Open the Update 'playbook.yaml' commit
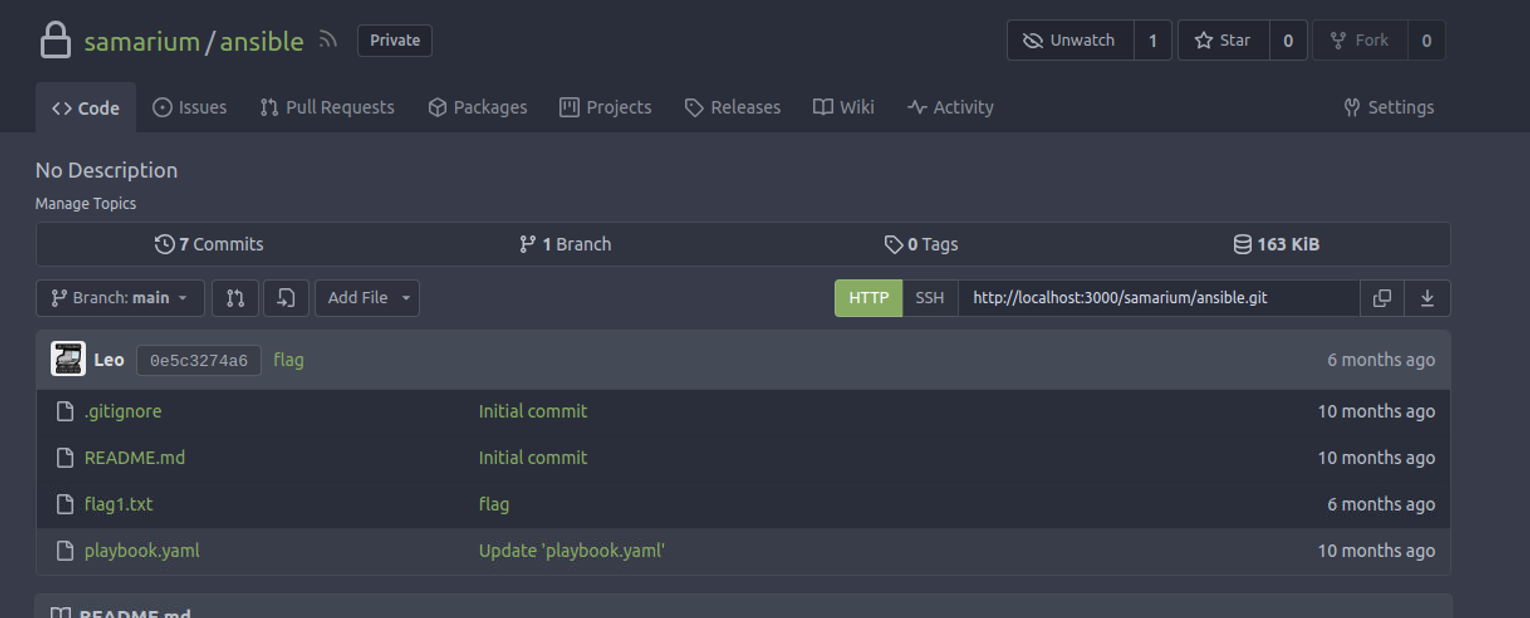Image resolution: width=1530 pixels, height=618 pixels. [572, 550]
